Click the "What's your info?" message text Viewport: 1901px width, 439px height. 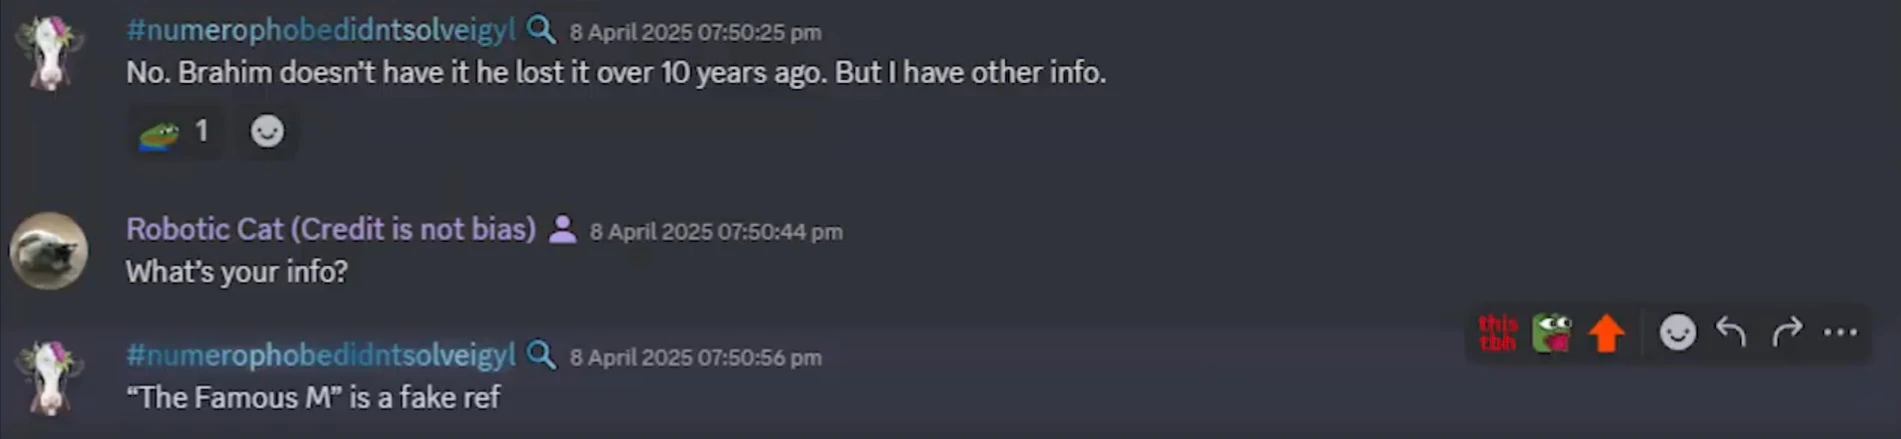click(237, 272)
